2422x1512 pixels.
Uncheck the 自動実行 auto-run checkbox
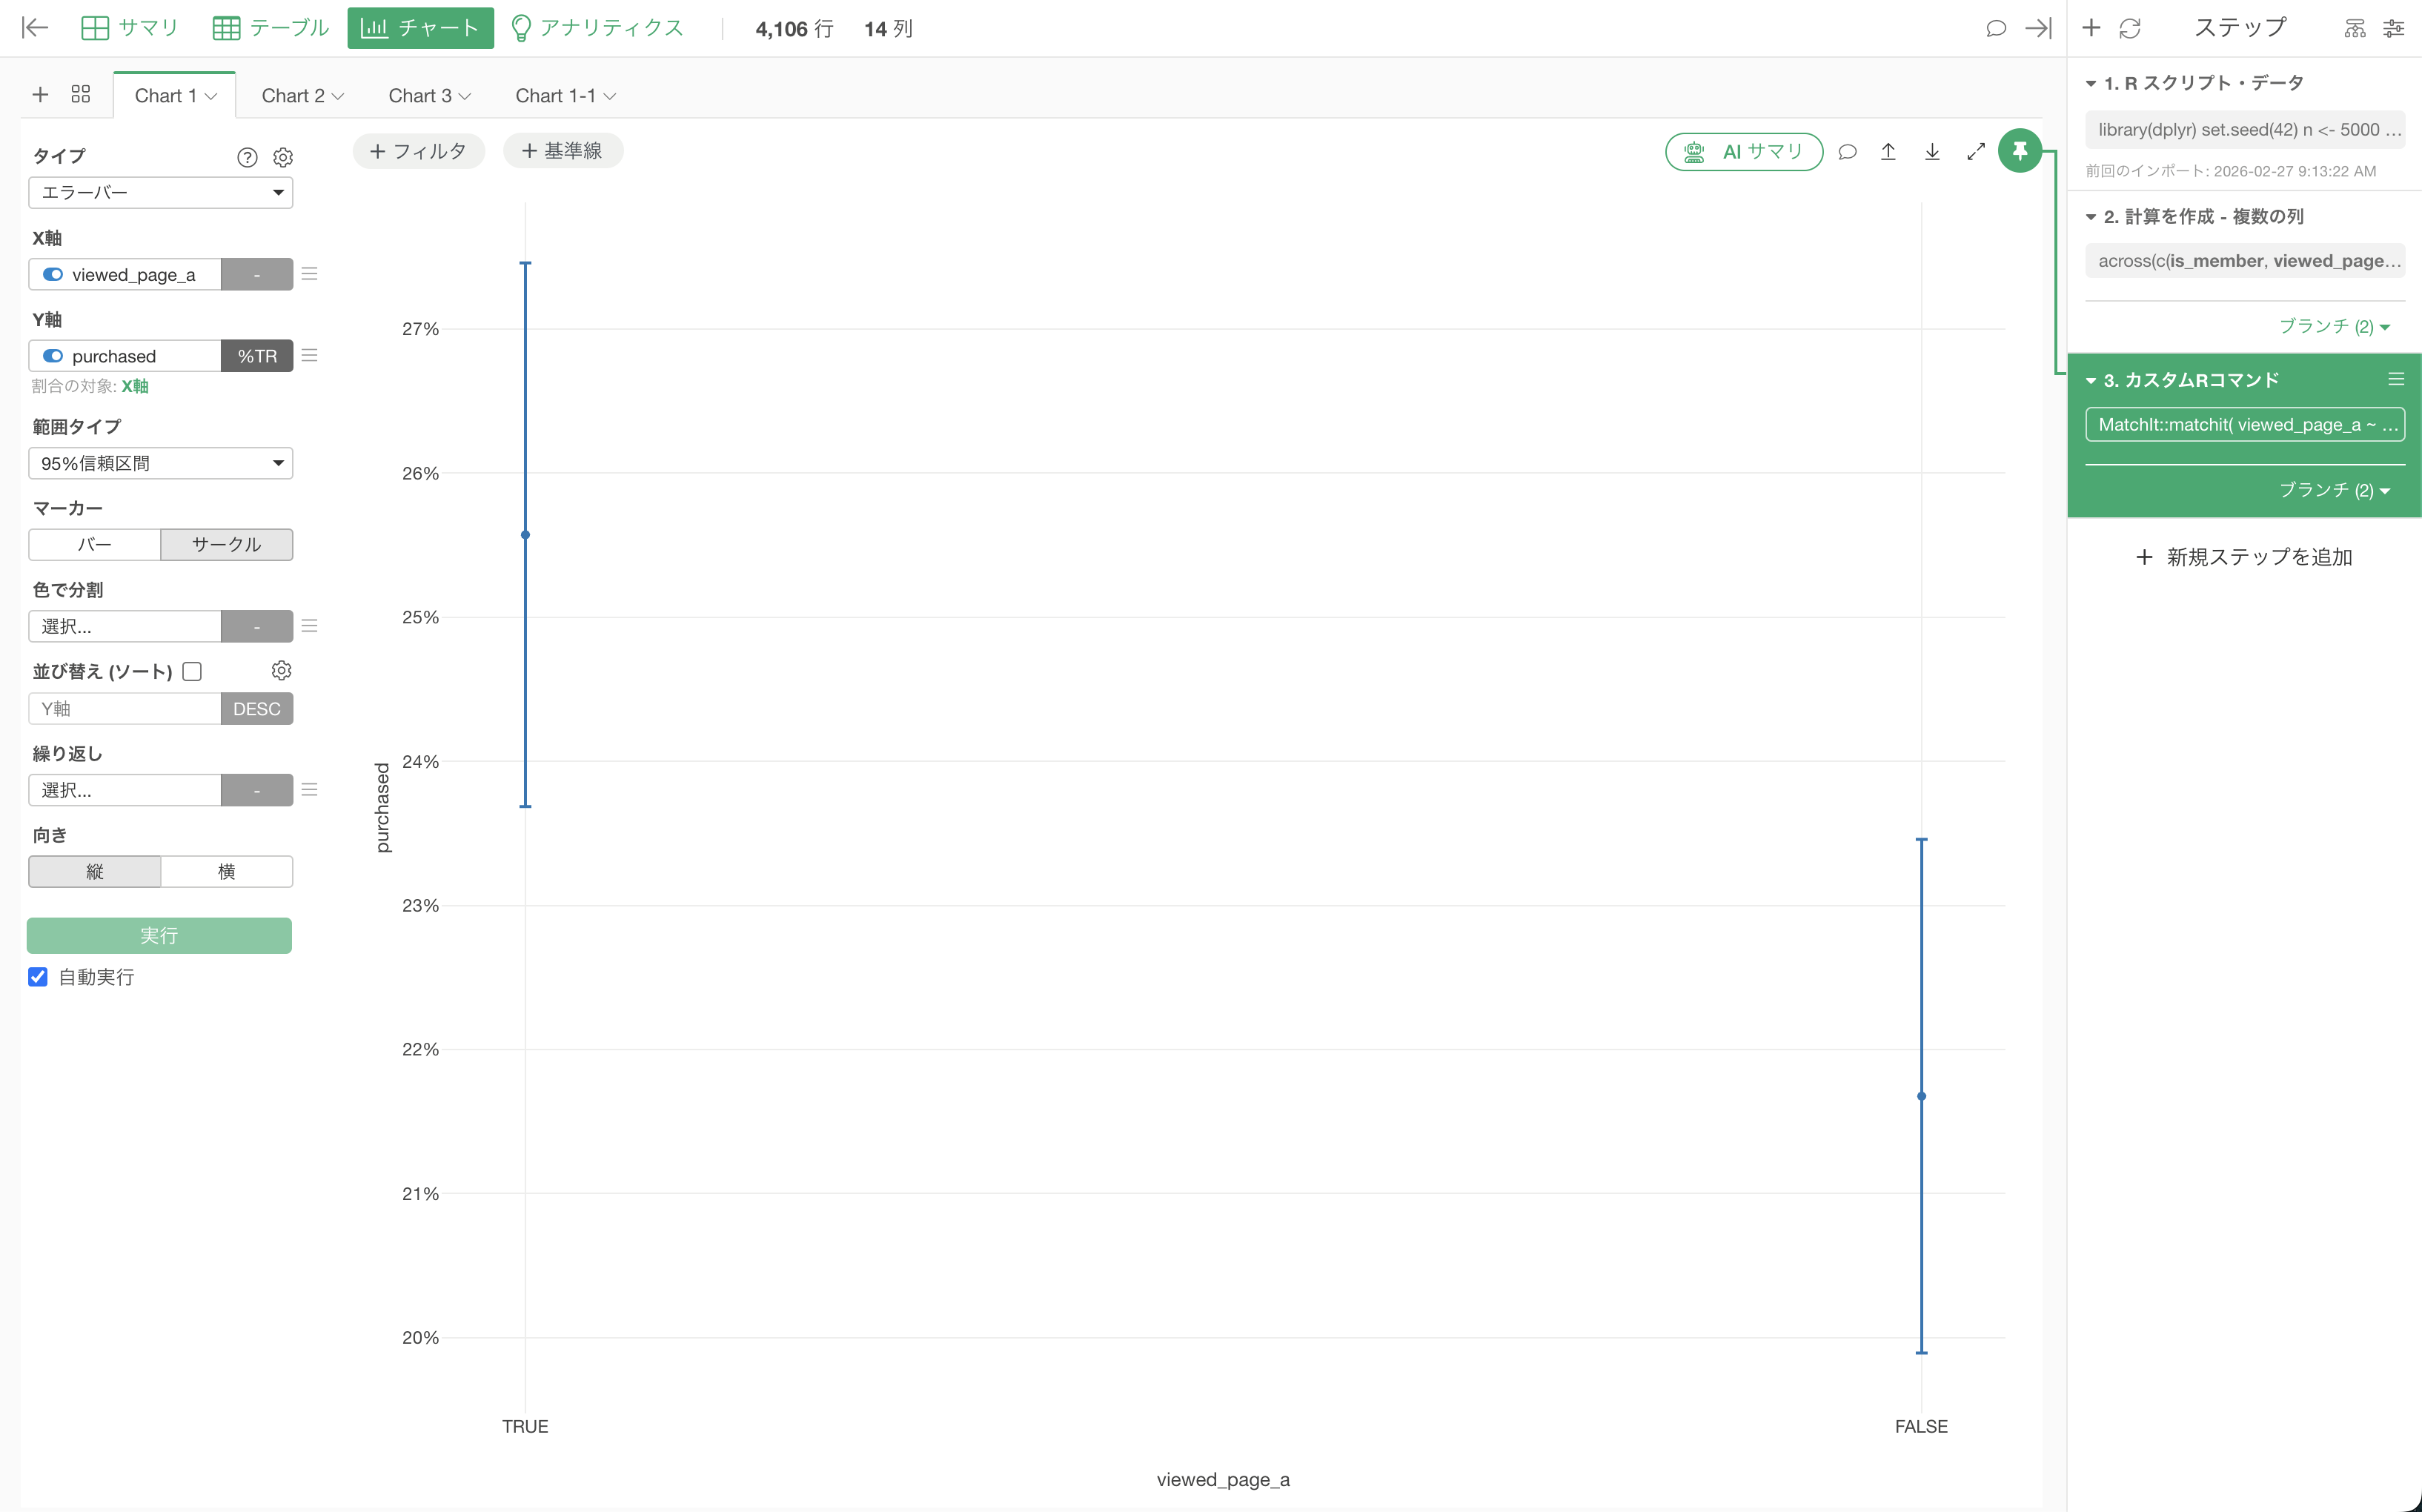pos(38,977)
